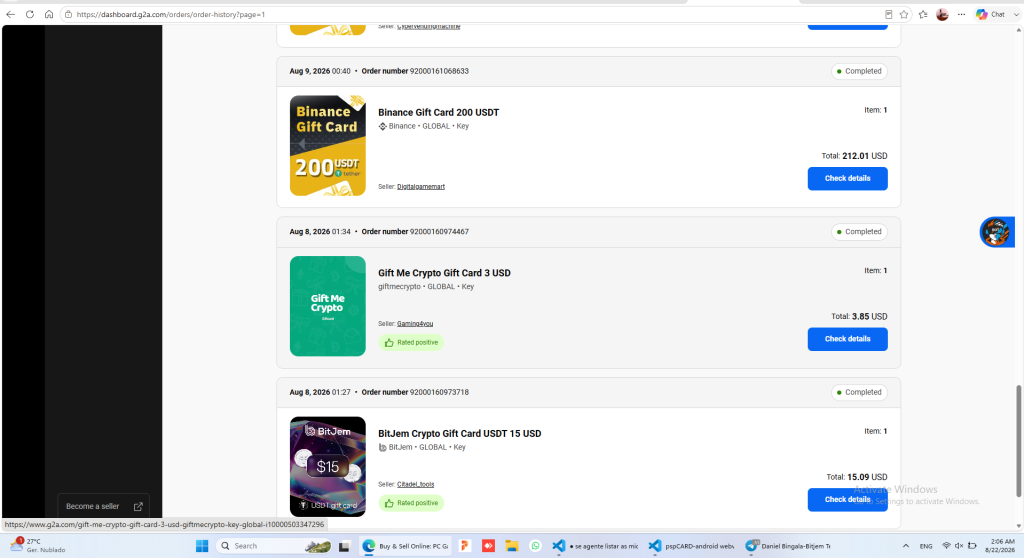Image resolution: width=1024 pixels, height=558 pixels.
Task: Open the Copilot Chat button
Action: point(991,14)
